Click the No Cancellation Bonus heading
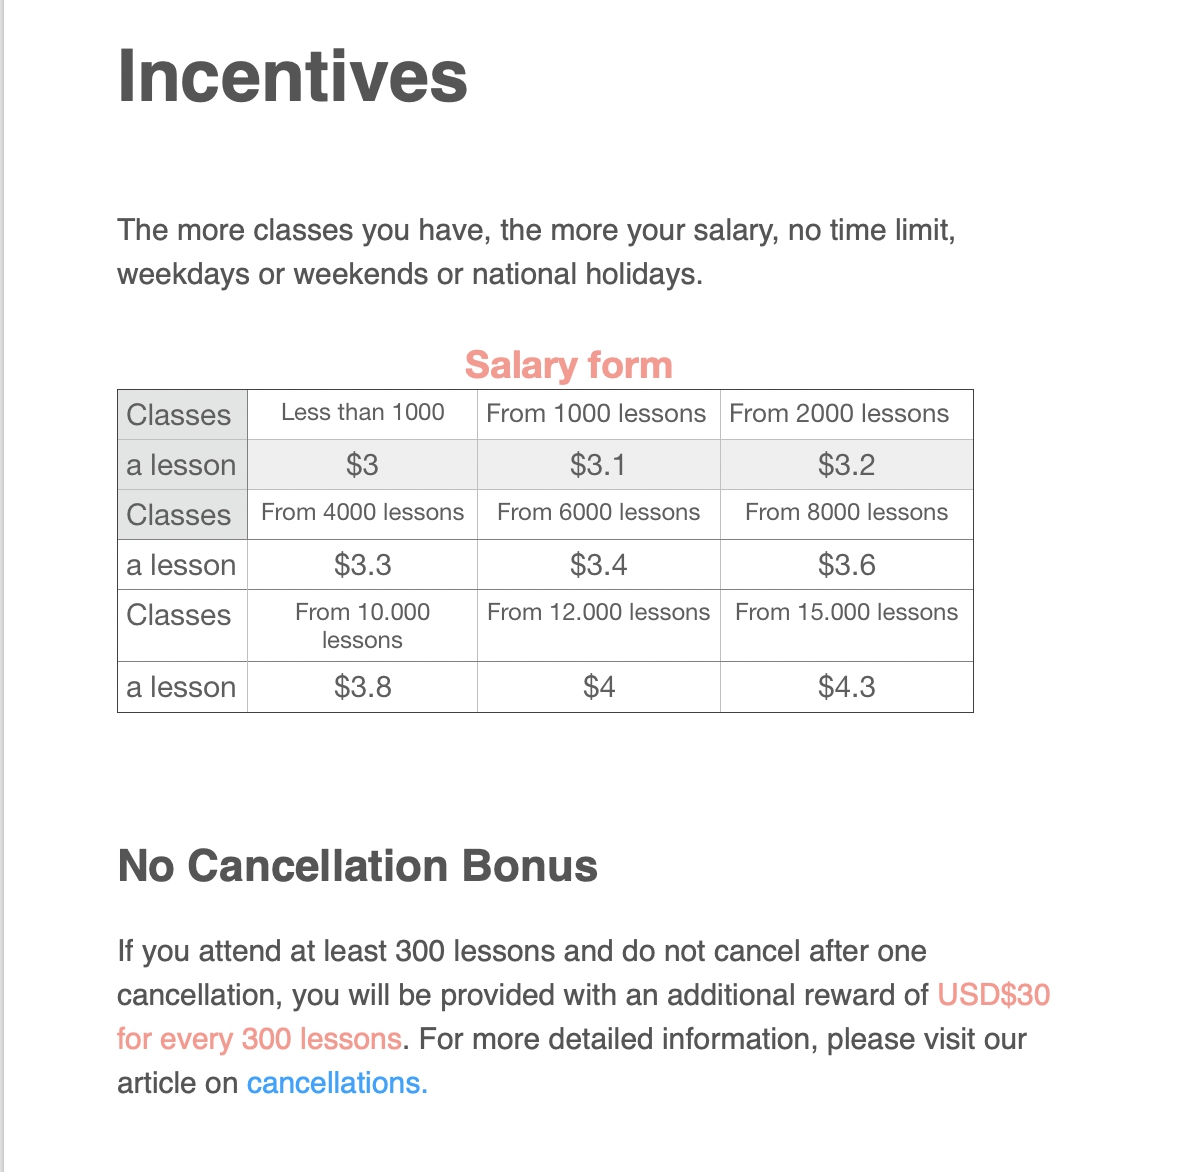The width and height of the screenshot is (1192, 1172). (357, 866)
